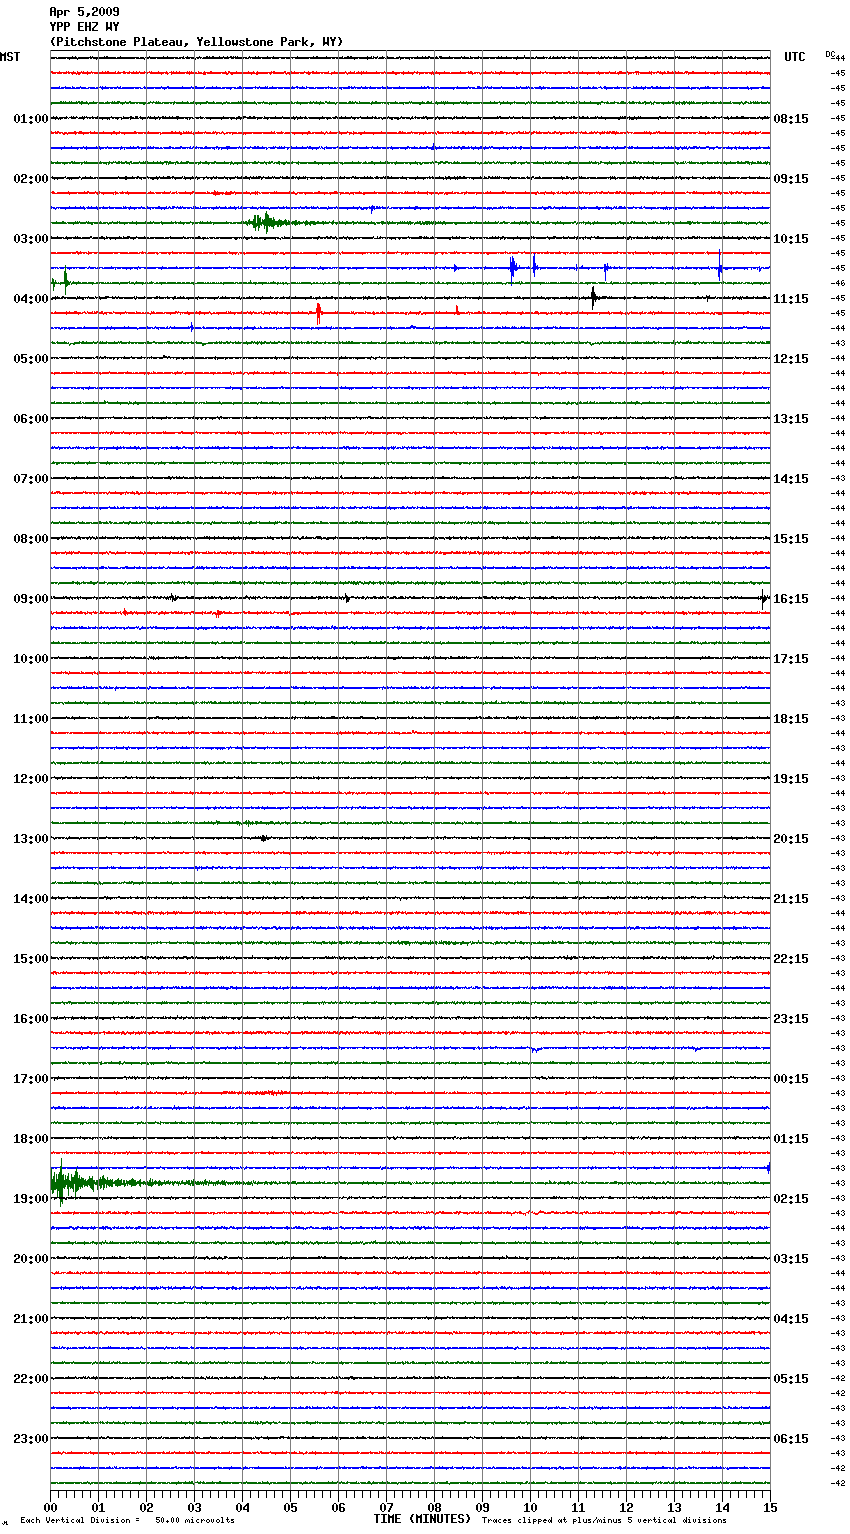Screen dimensions: 850x1534
Task: Click the "00" minute axis label
Action: 50,1507
